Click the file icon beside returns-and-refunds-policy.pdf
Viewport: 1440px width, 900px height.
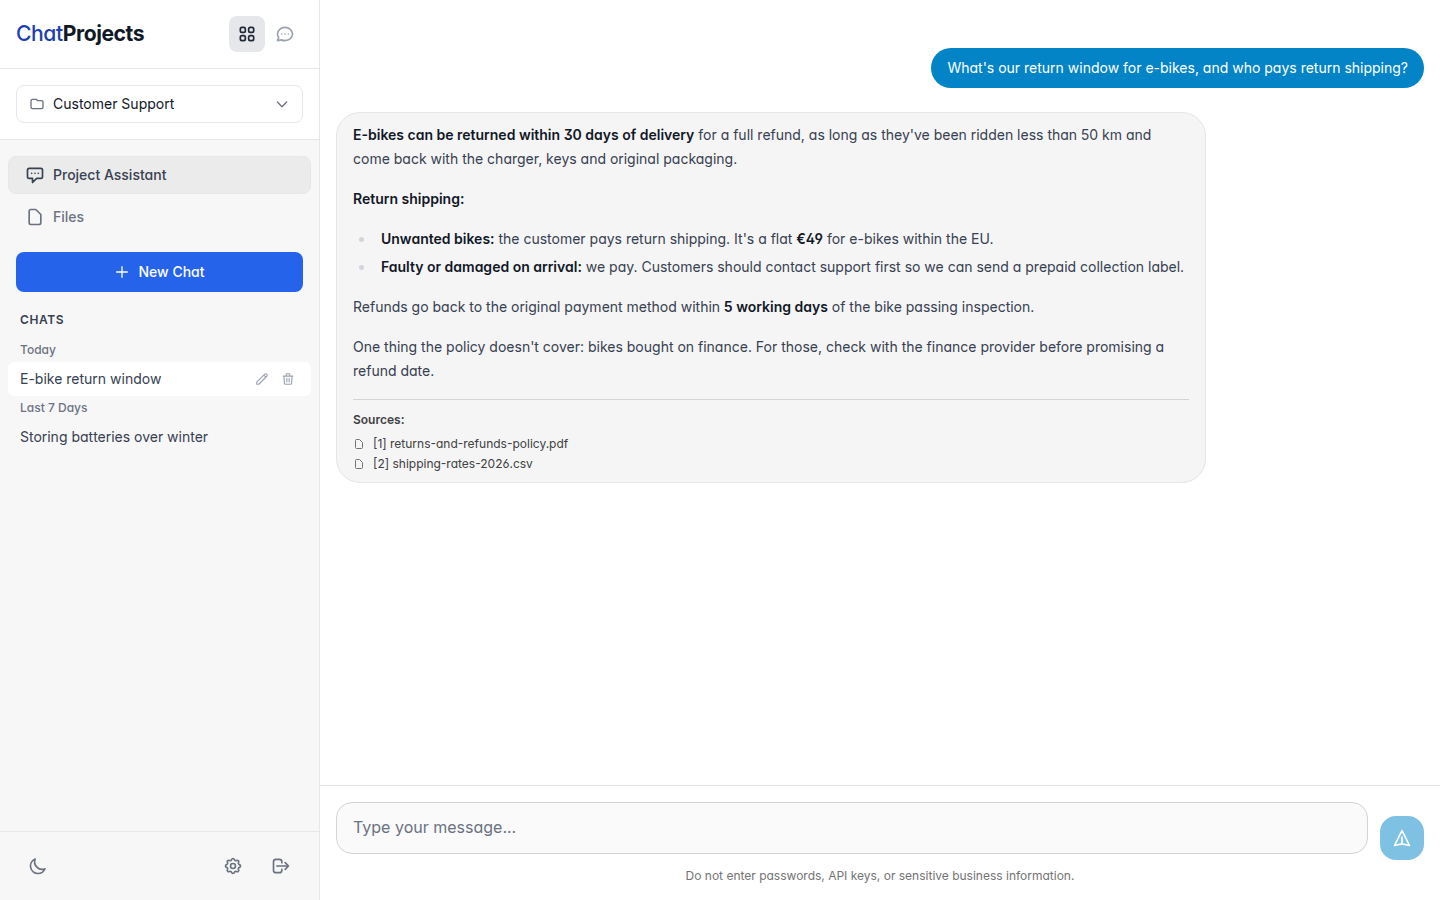[359, 444]
